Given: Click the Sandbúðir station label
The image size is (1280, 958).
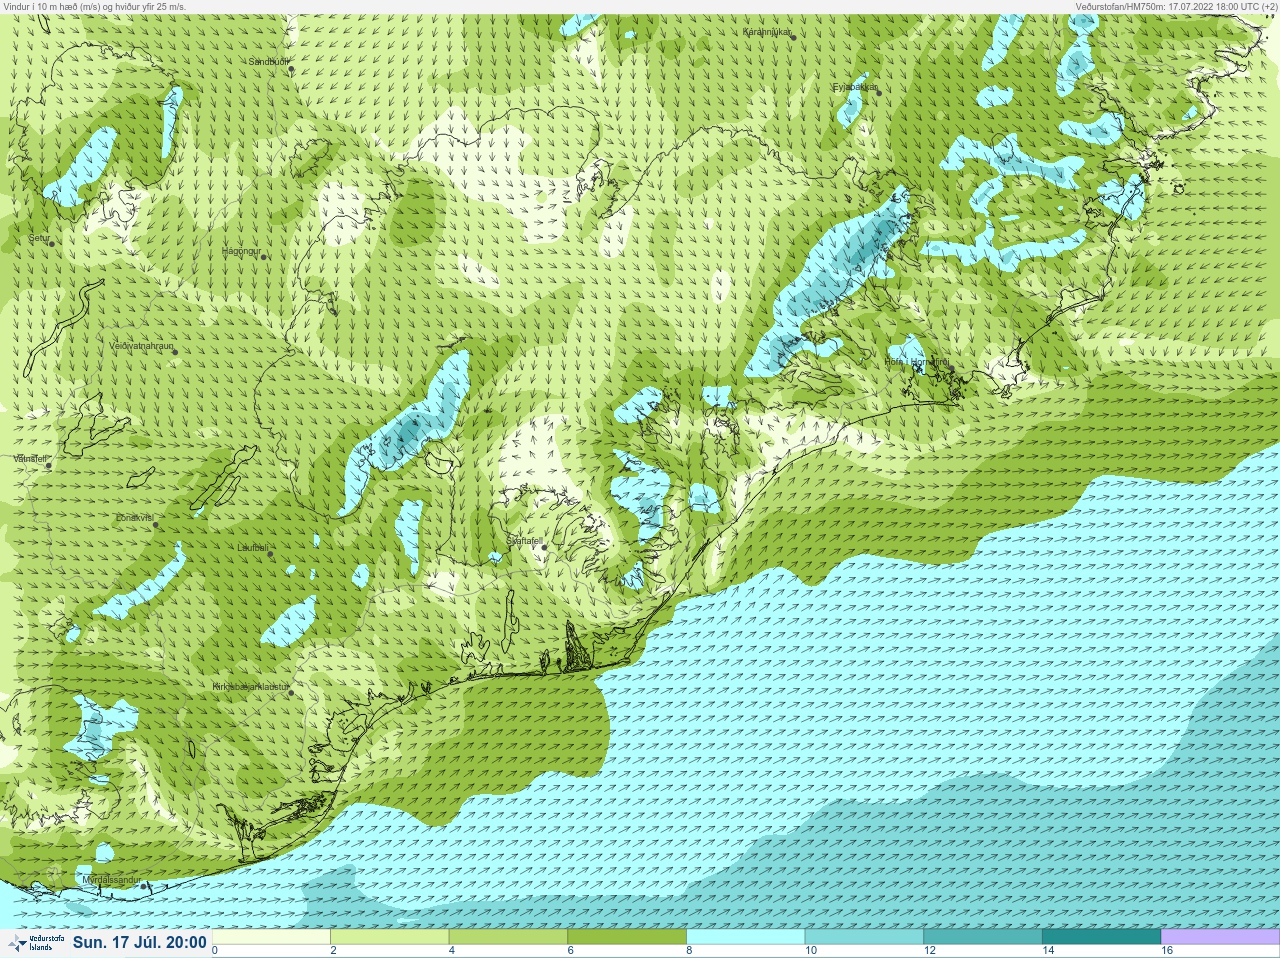Looking at the screenshot, I should coord(268,62).
